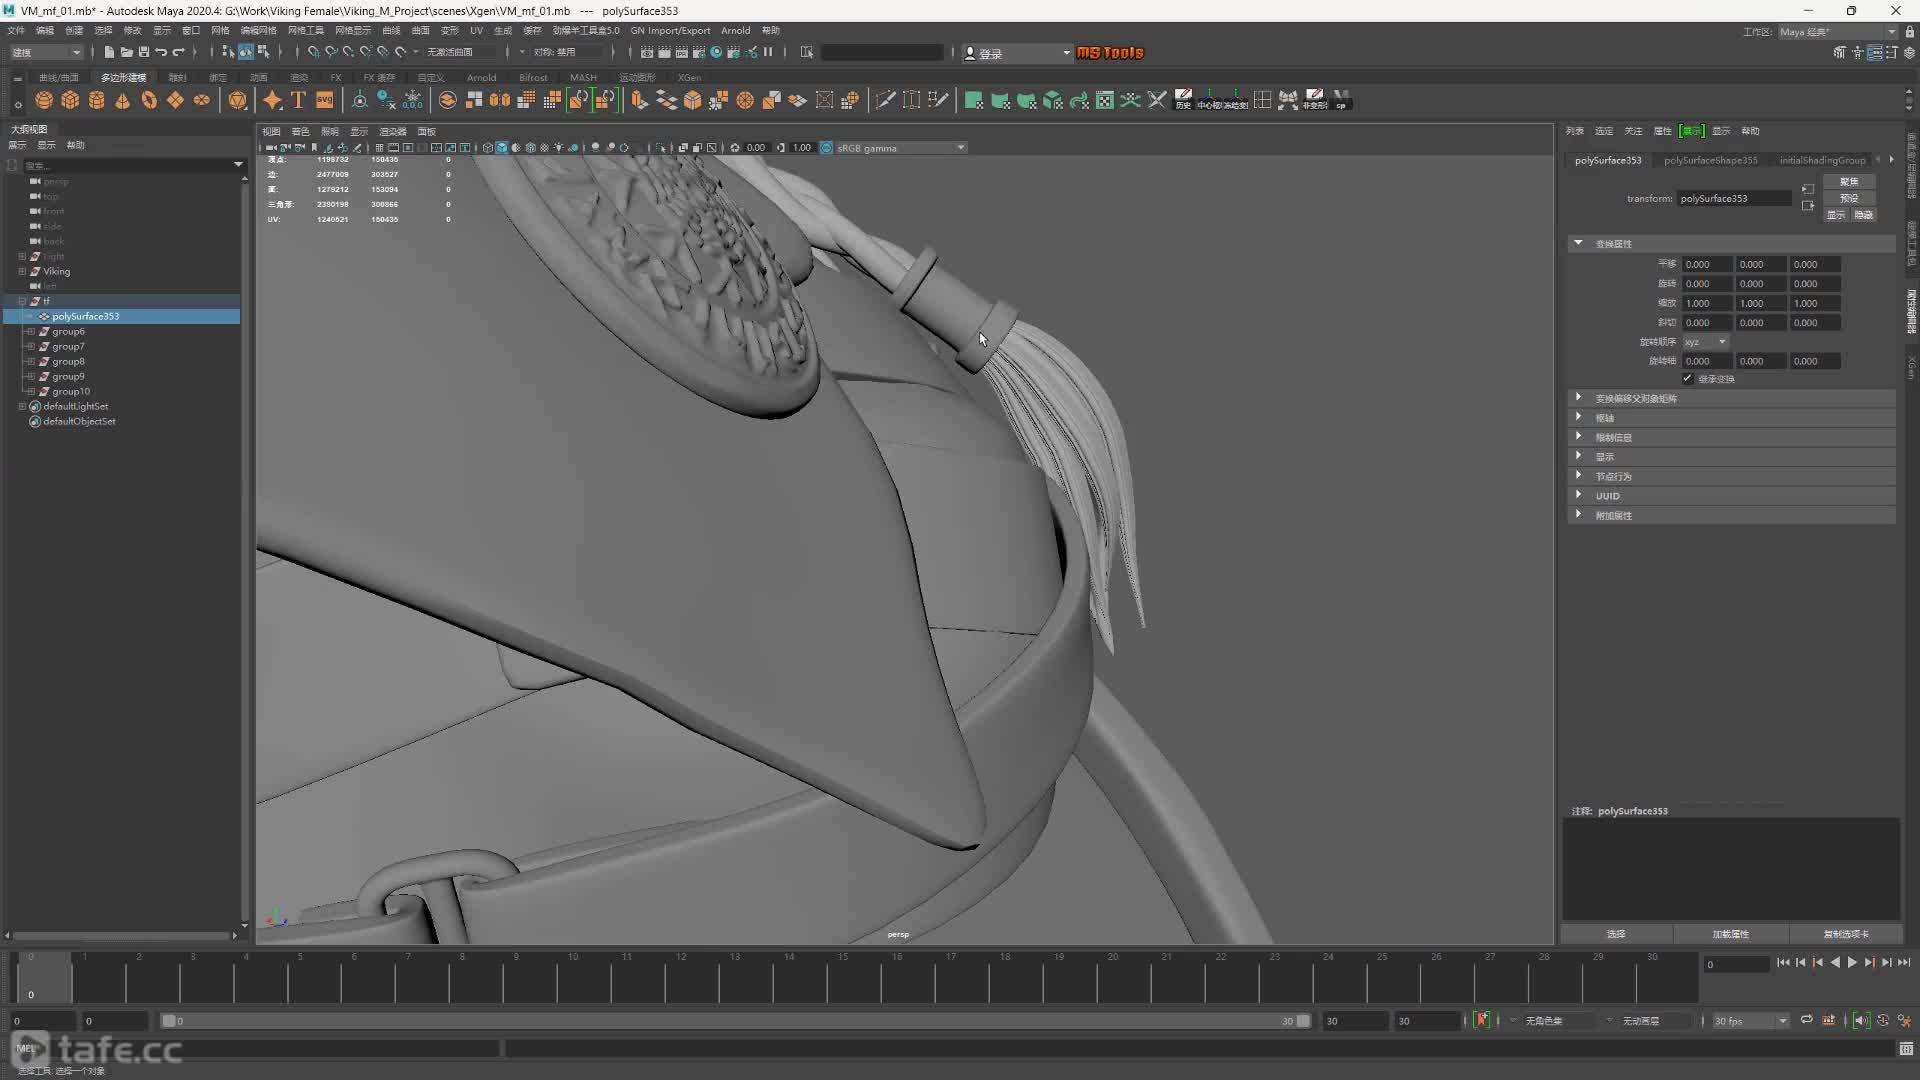1920x1080 pixels.
Task: Click the Pause viewport icon in status line
Action: click(x=768, y=52)
